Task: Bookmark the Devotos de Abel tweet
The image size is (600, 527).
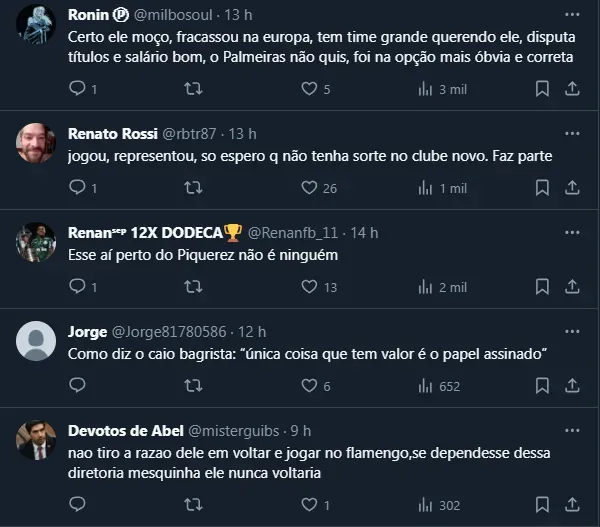Action: (542, 504)
